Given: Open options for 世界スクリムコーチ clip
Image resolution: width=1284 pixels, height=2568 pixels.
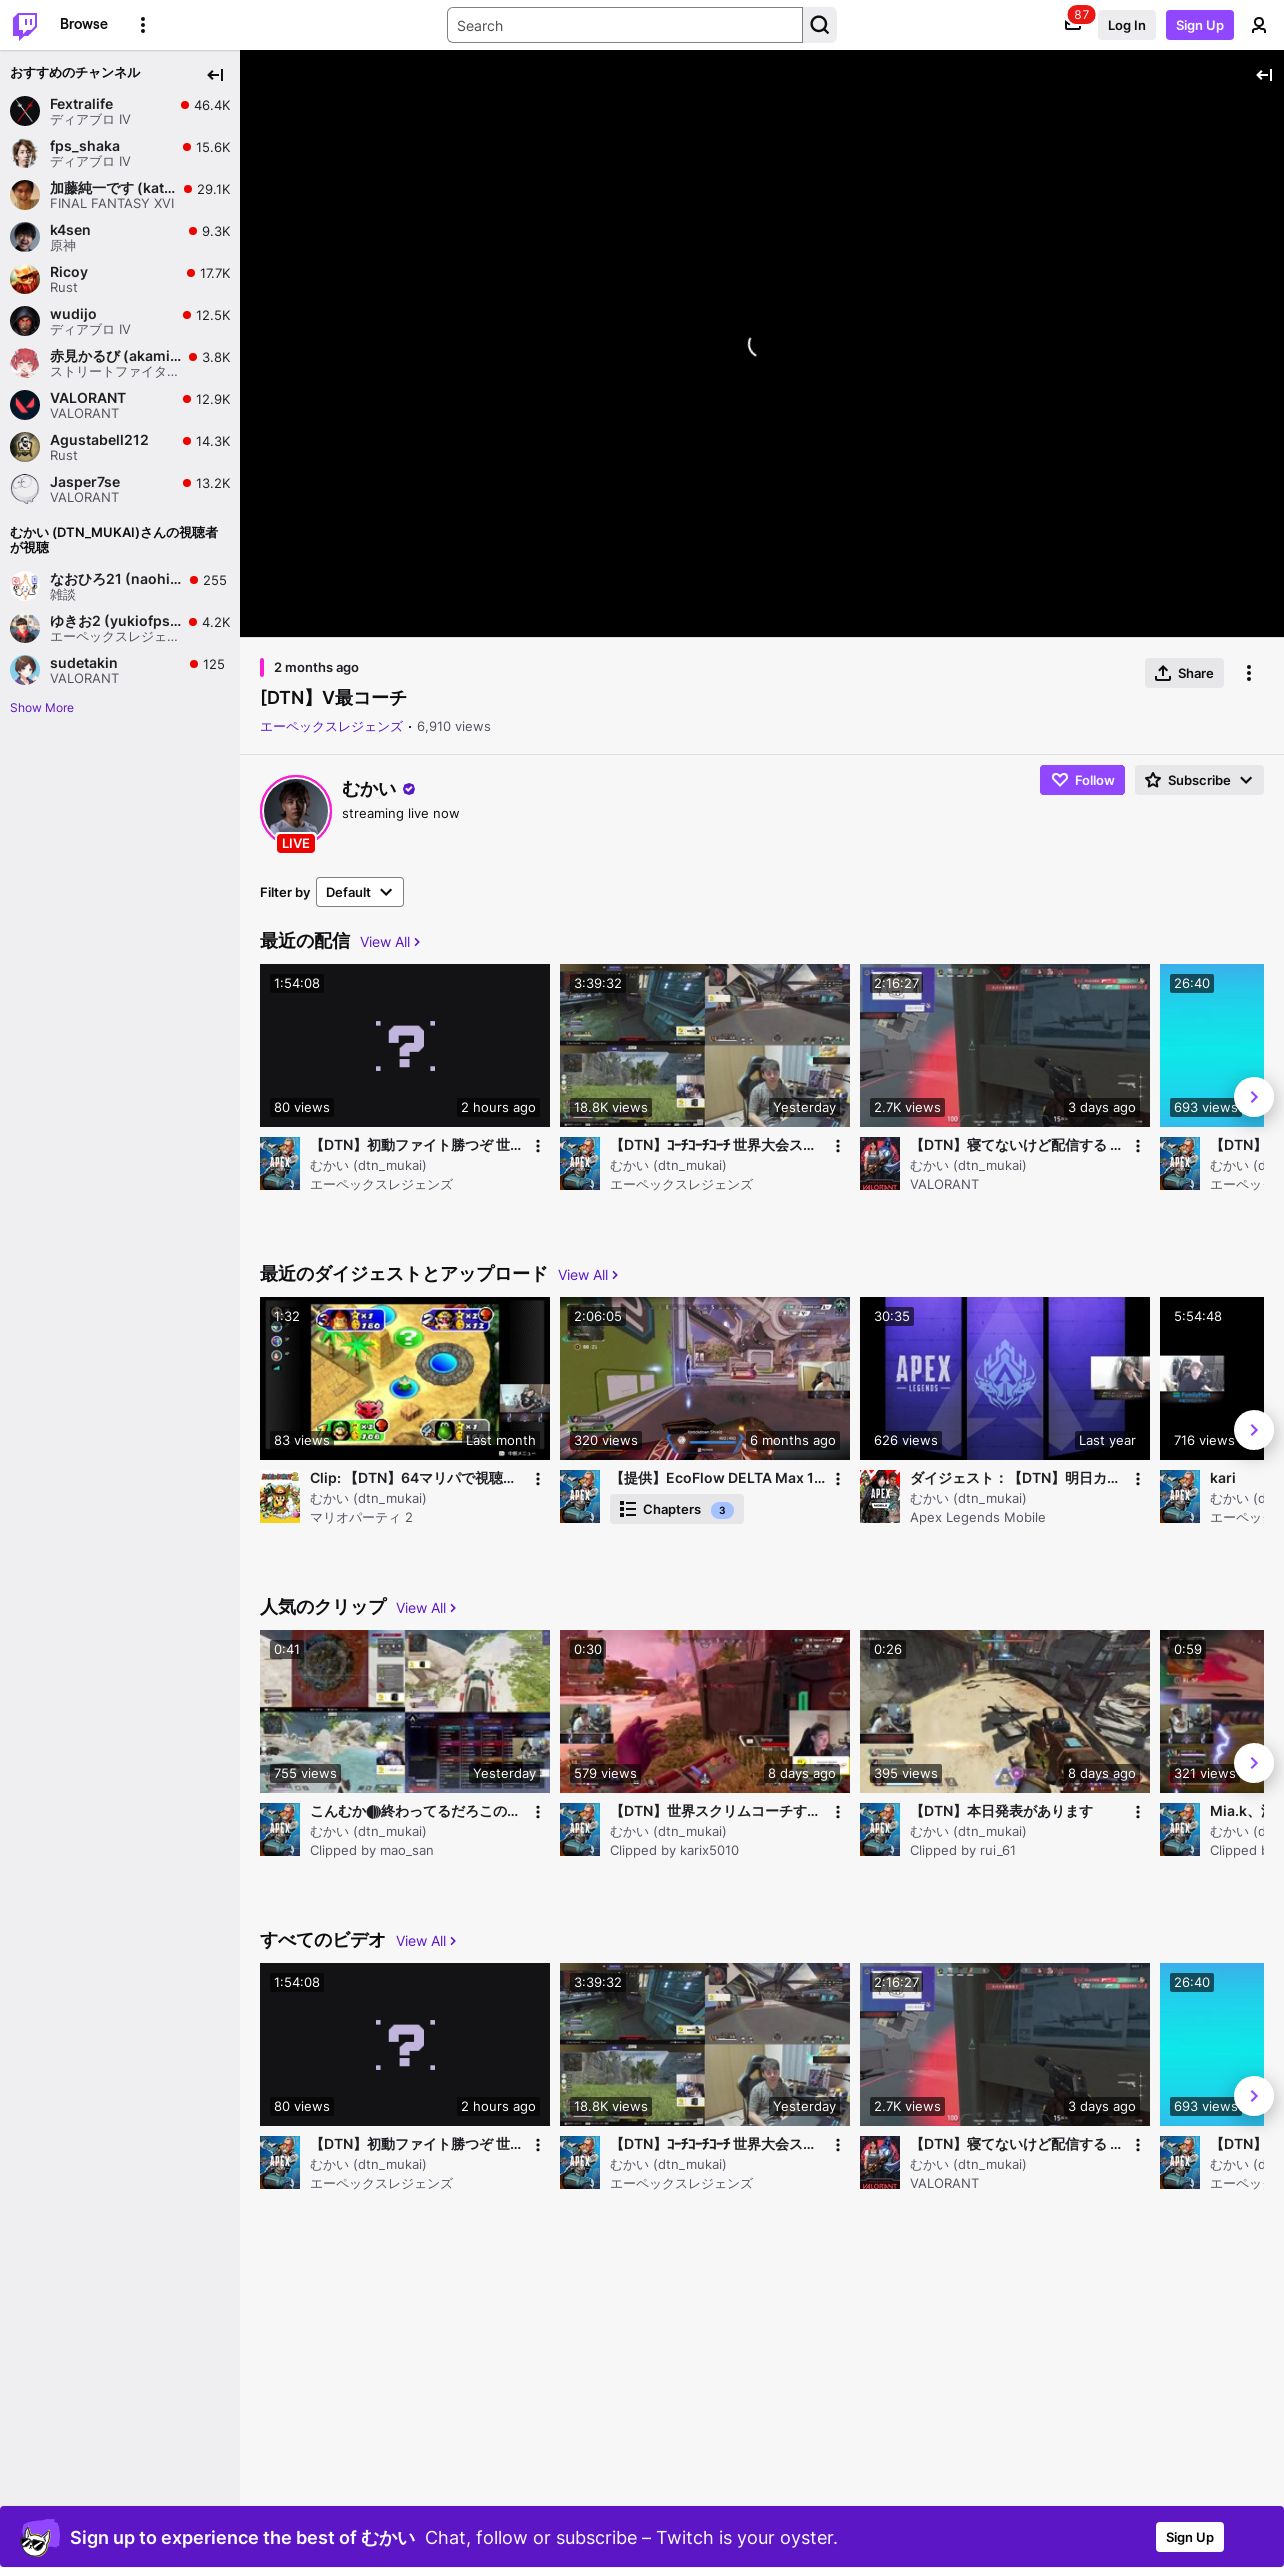Looking at the screenshot, I should click(838, 1812).
